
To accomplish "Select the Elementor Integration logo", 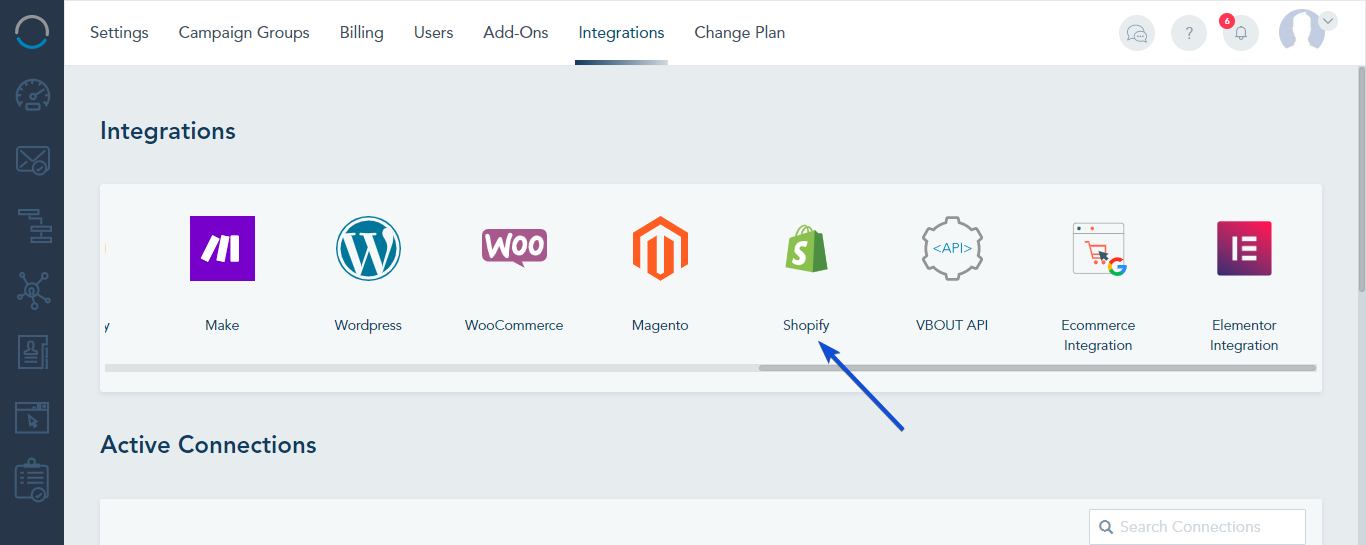I will [x=1244, y=248].
